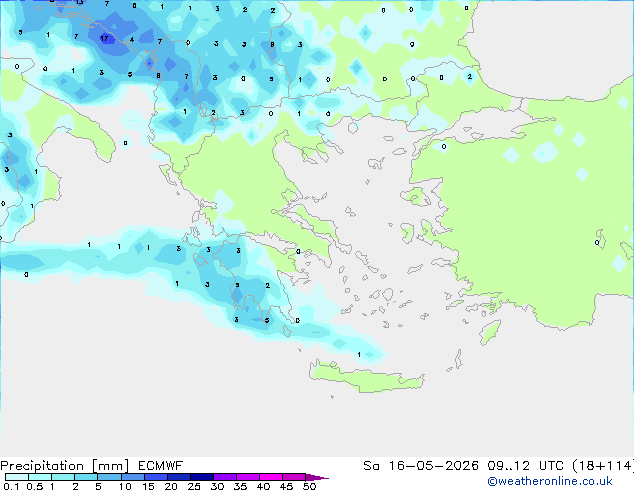The image size is (634, 490).
Task: Click the 35–40 mm legend color swatch
Action: (x=248, y=477)
